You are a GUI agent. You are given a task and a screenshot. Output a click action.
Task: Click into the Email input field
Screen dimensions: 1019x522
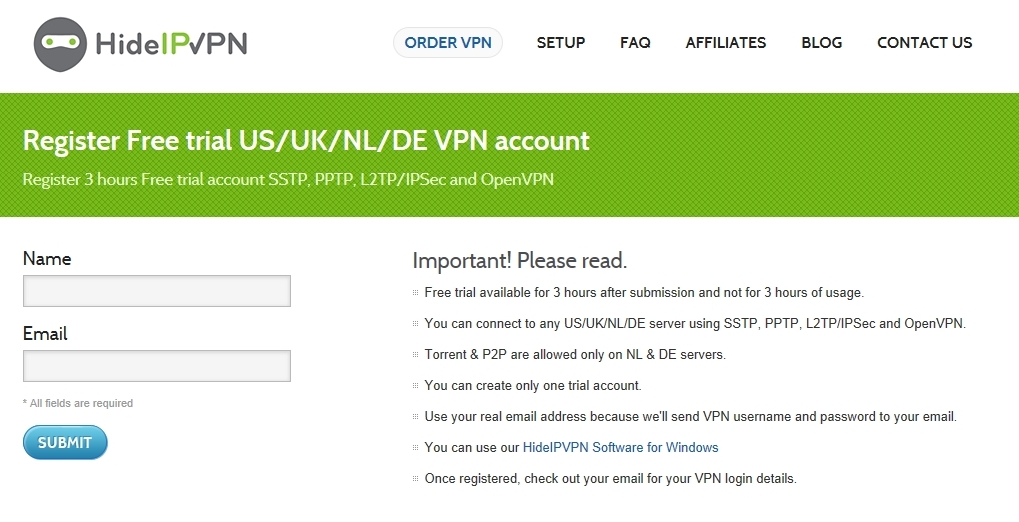(x=157, y=366)
